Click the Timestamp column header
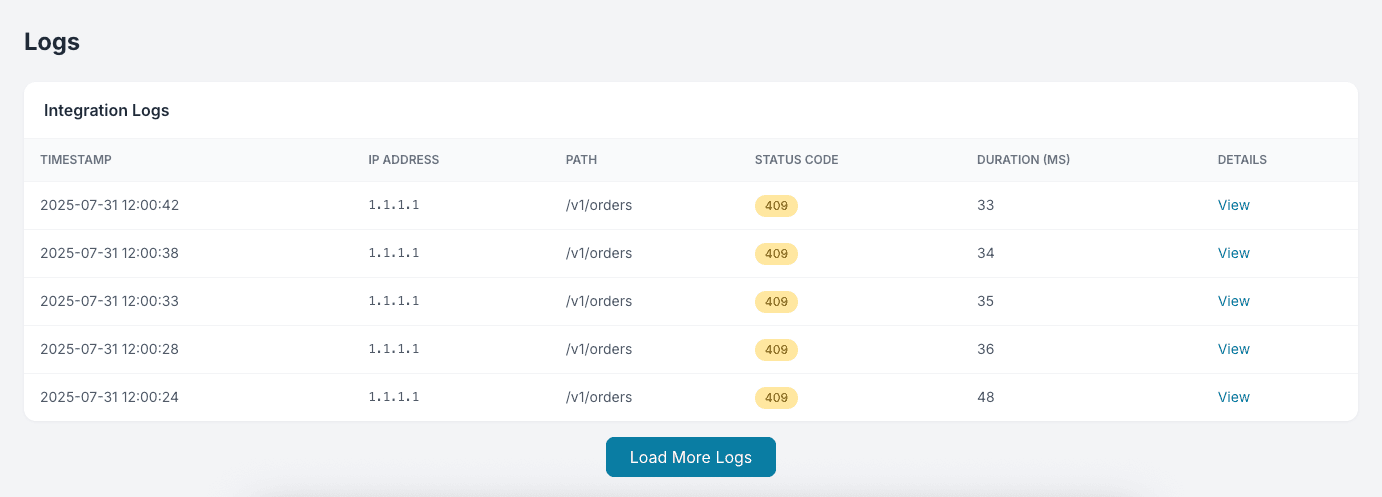Image resolution: width=1382 pixels, height=497 pixels. (76, 160)
